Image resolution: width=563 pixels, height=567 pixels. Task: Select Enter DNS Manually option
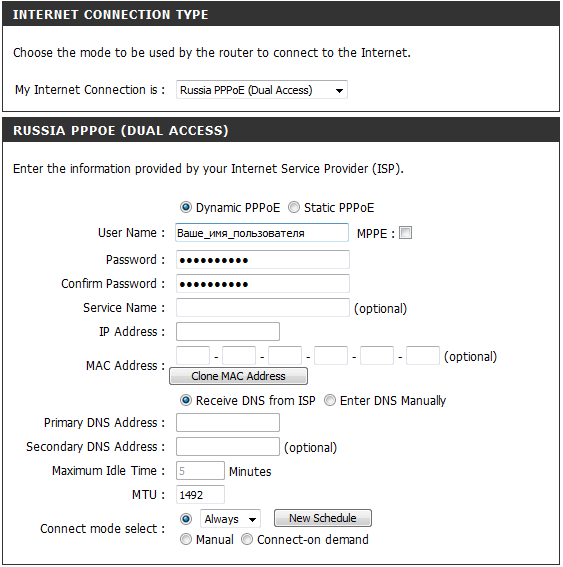pos(329,400)
